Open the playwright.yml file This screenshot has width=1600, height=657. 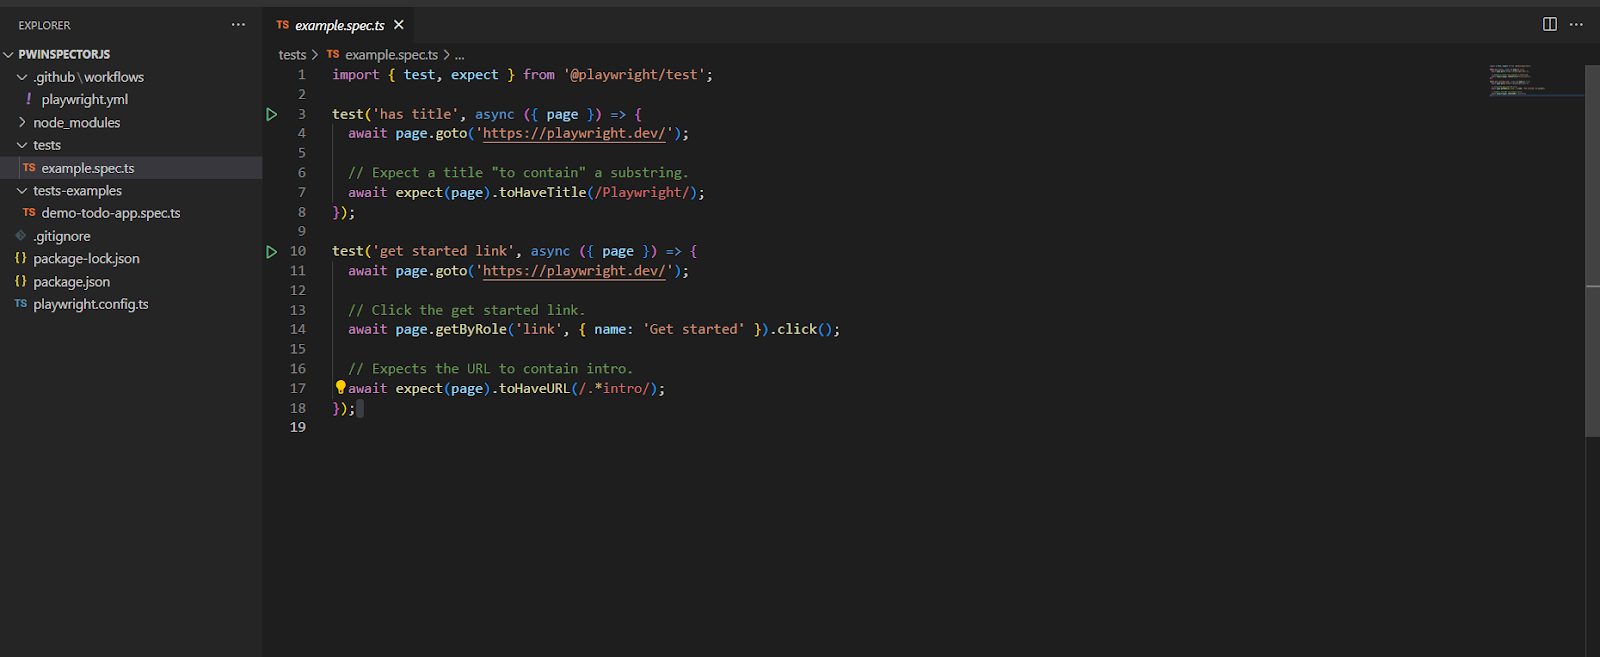click(84, 100)
